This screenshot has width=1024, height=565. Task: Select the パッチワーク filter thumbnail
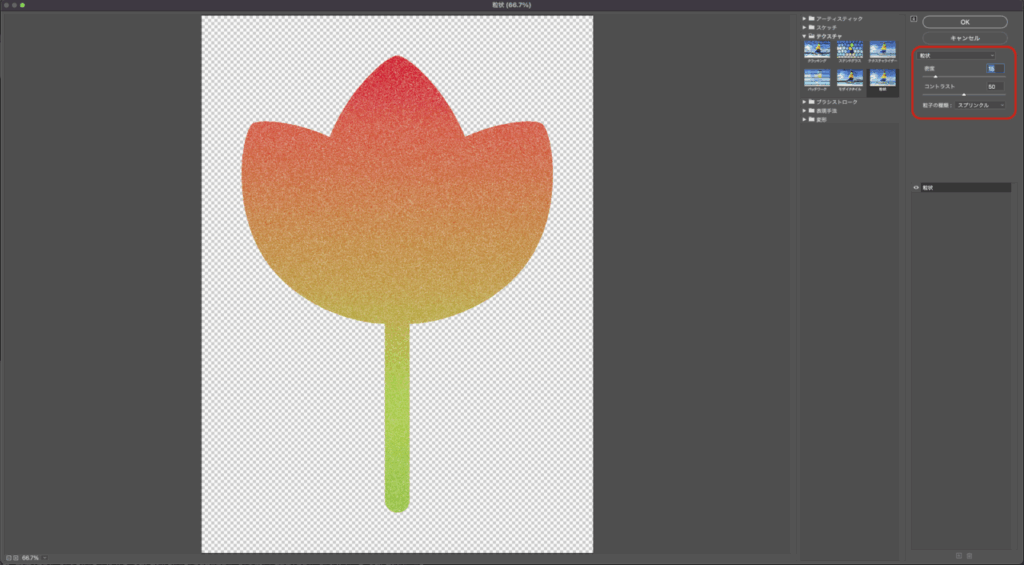click(x=816, y=78)
